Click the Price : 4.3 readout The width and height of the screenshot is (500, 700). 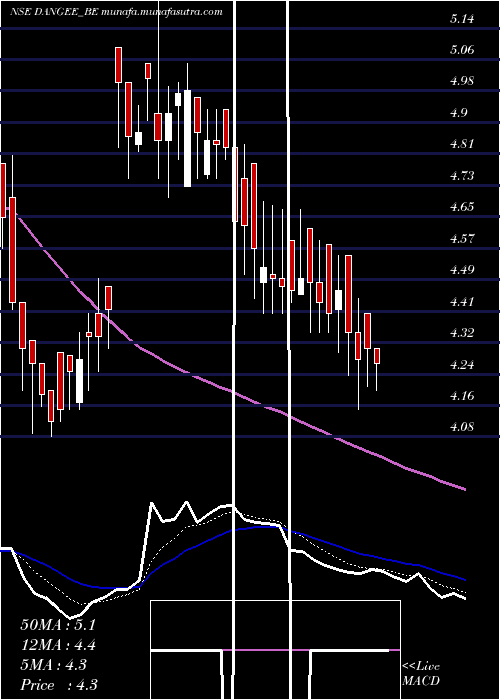[58, 685]
